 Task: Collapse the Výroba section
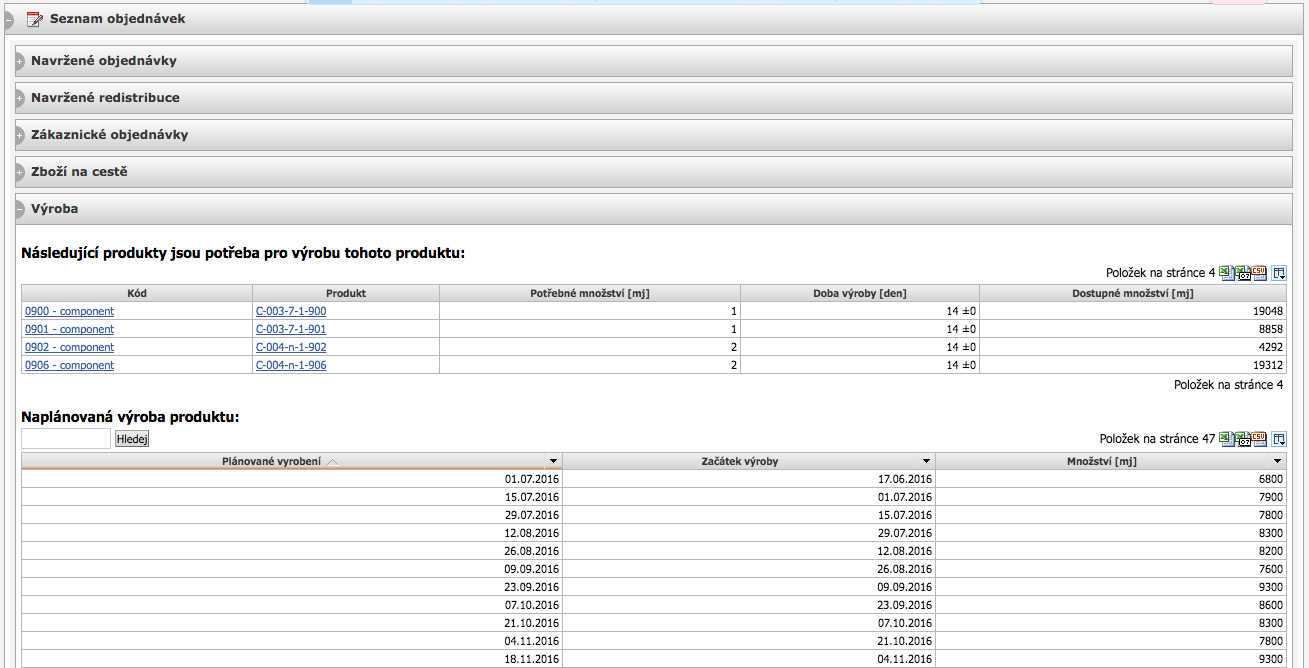tap(20, 209)
